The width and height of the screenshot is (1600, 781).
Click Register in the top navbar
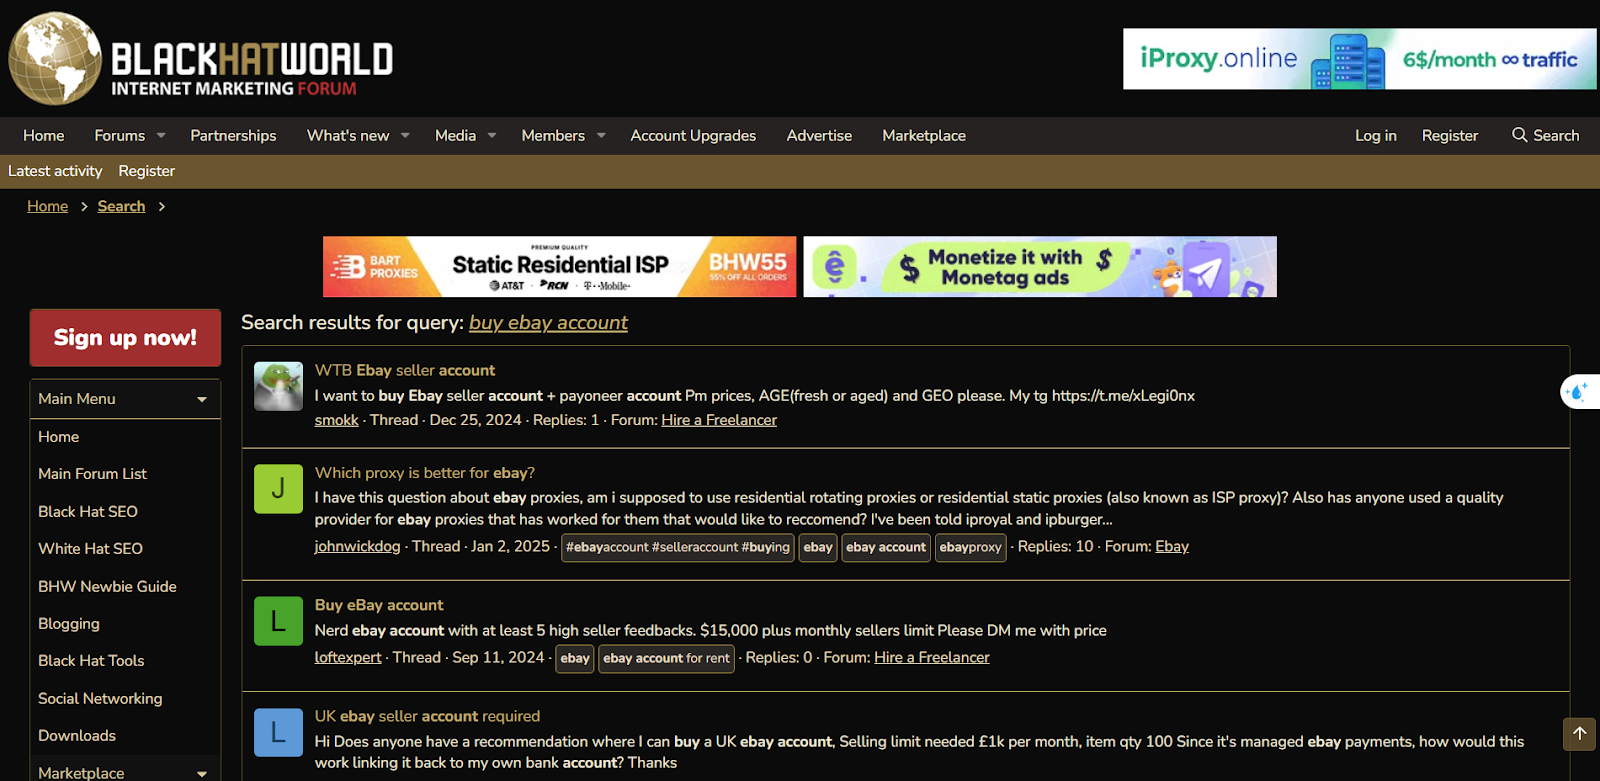tap(1450, 135)
